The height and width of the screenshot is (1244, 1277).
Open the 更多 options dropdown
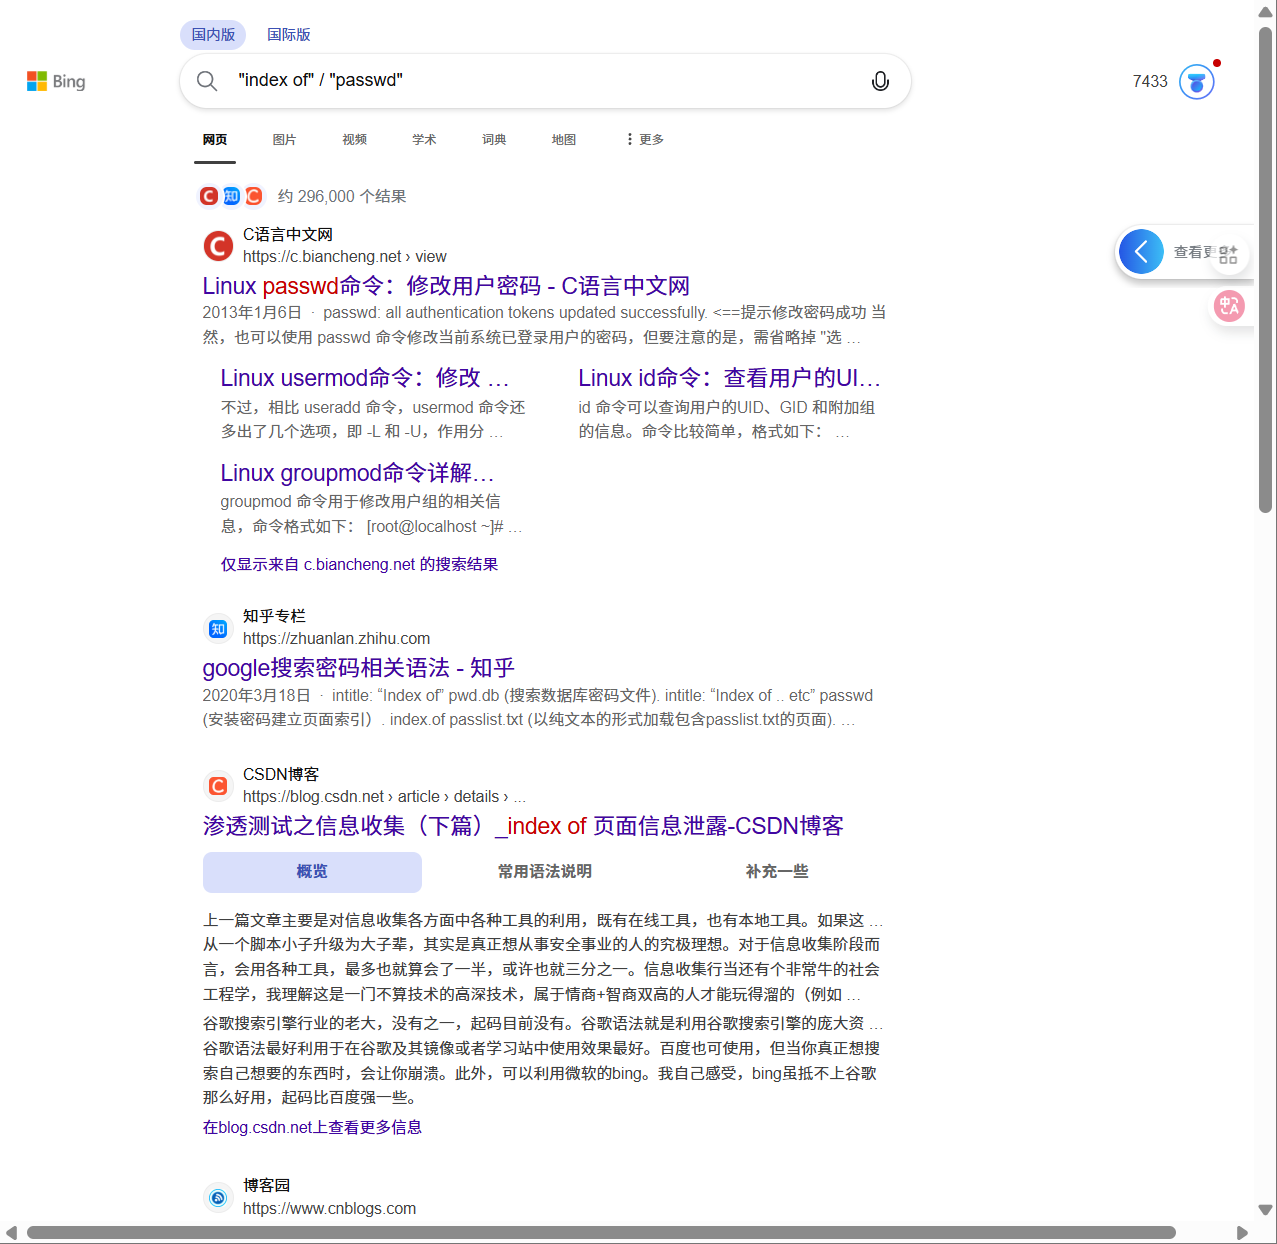coord(643,139)
